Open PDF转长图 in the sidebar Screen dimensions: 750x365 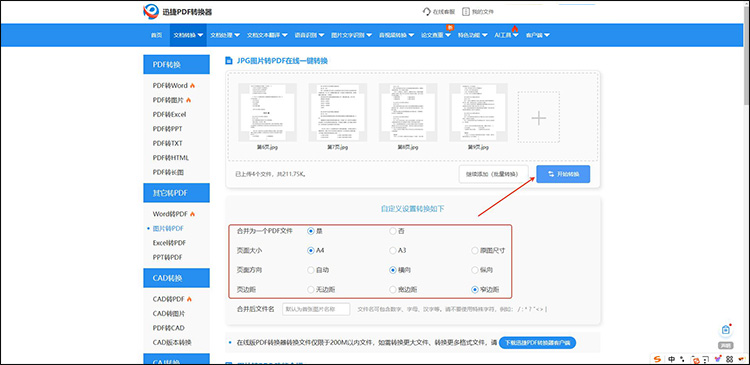coord(168,172)
